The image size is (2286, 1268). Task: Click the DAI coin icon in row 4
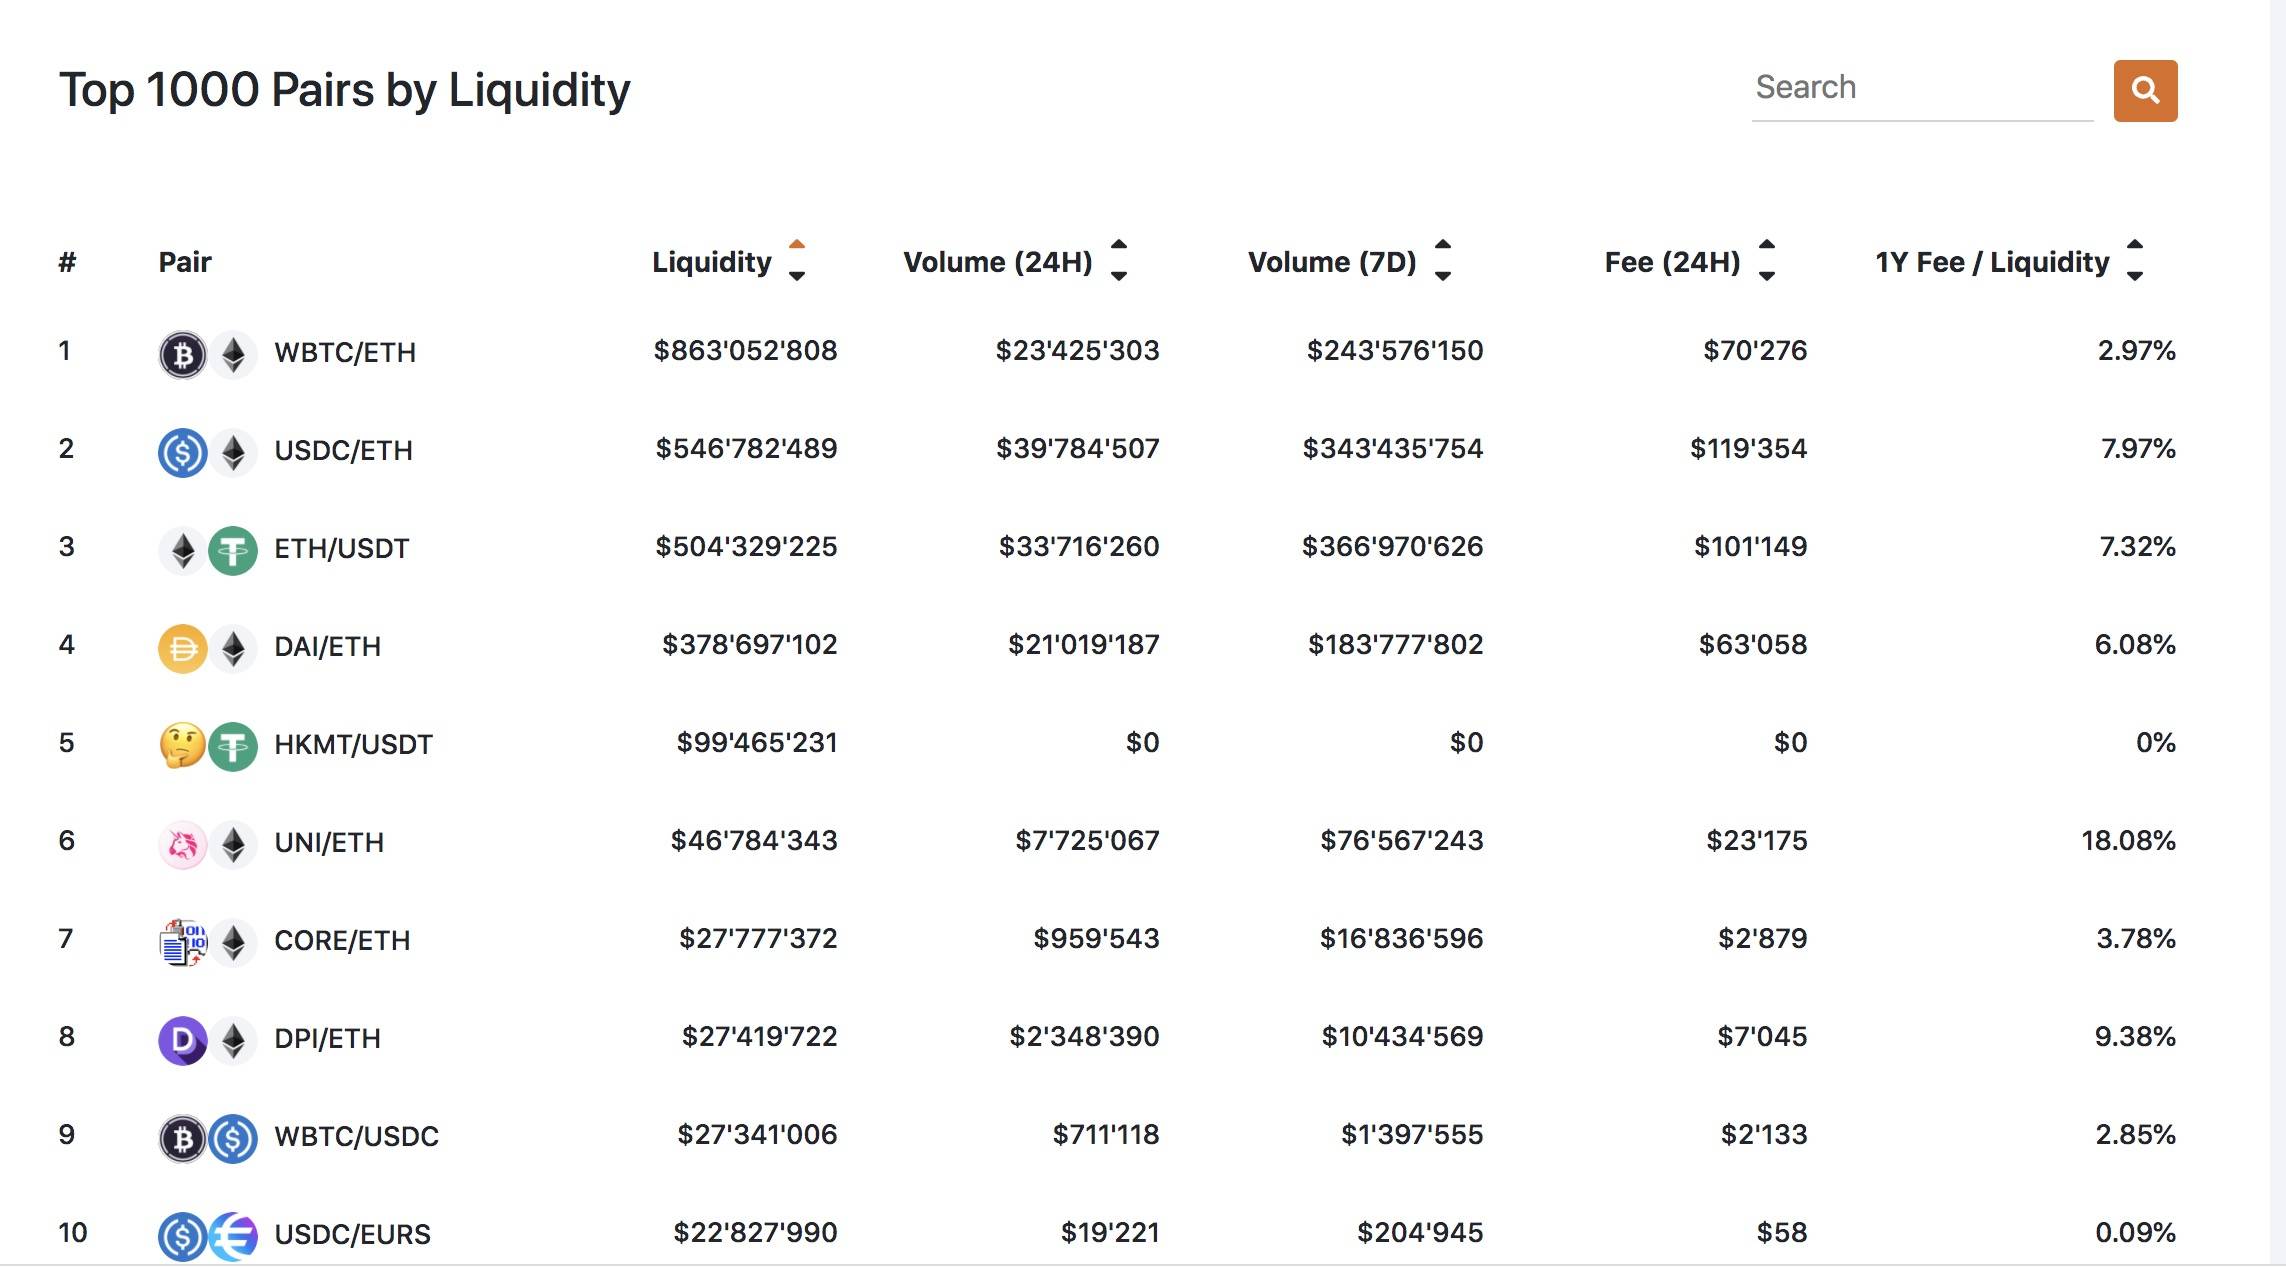coord(183,648)
